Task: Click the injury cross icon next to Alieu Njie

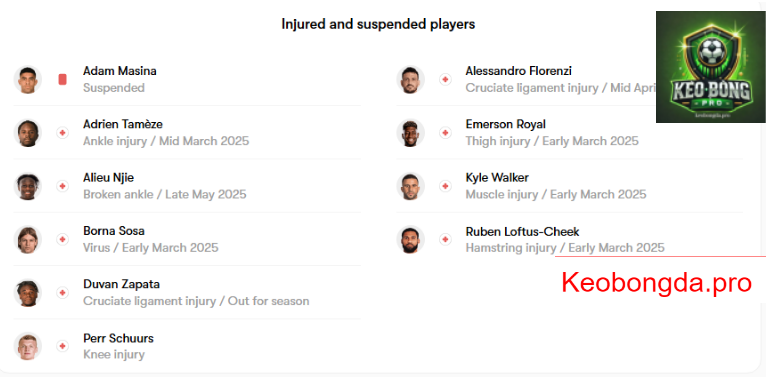Action: pos(63,186)
